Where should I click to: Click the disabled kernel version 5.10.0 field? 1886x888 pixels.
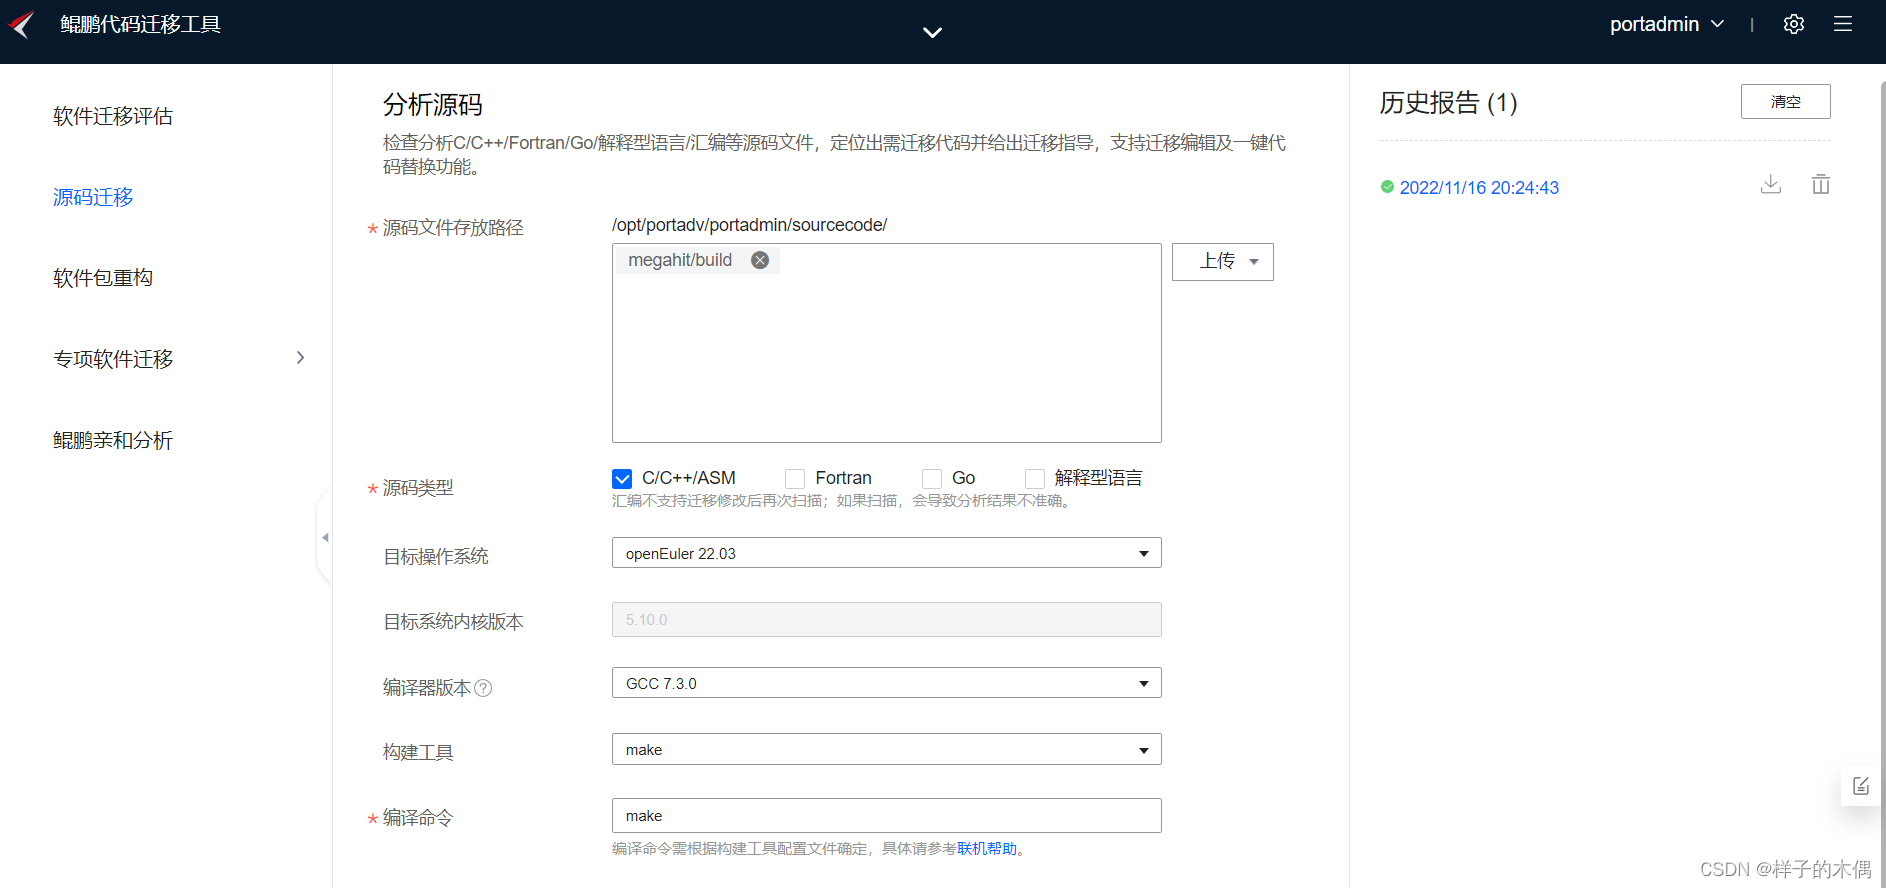[x=887, y=620]
